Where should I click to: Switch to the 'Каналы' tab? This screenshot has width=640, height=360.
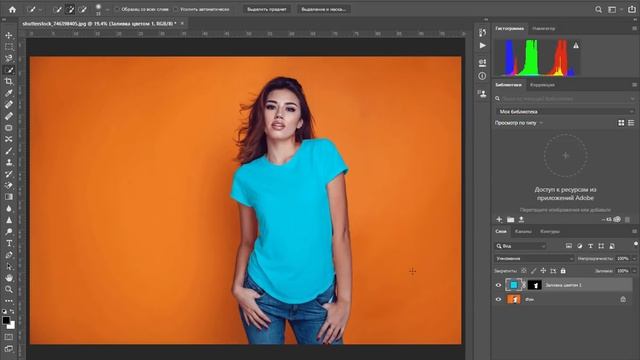(x=523, y=231)
